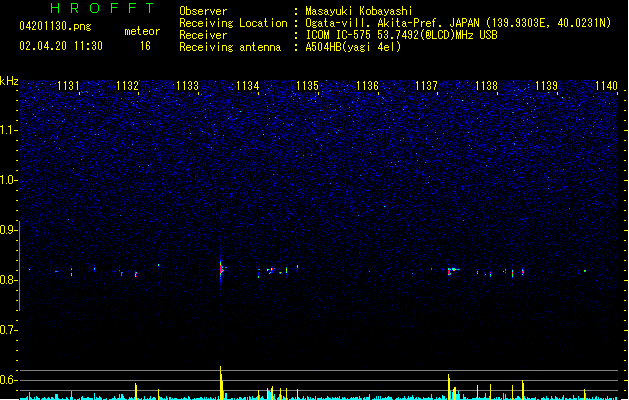The height and width of the screenshot is (400, 629).
Task: Click the 1135 time marker
Action: (307, 86)
